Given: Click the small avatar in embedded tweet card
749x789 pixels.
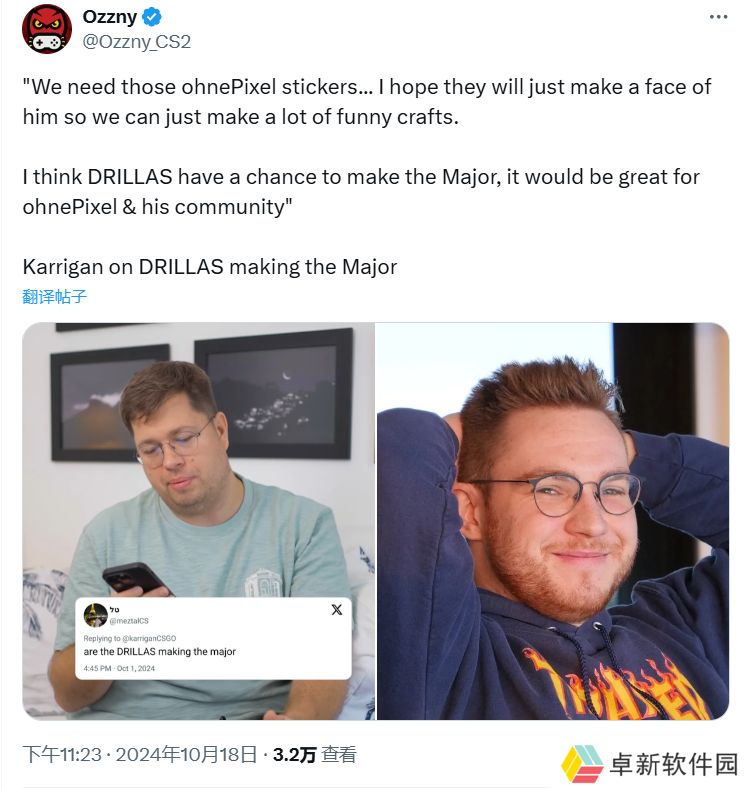Looking at the screenshot, I should click(95, 614).
